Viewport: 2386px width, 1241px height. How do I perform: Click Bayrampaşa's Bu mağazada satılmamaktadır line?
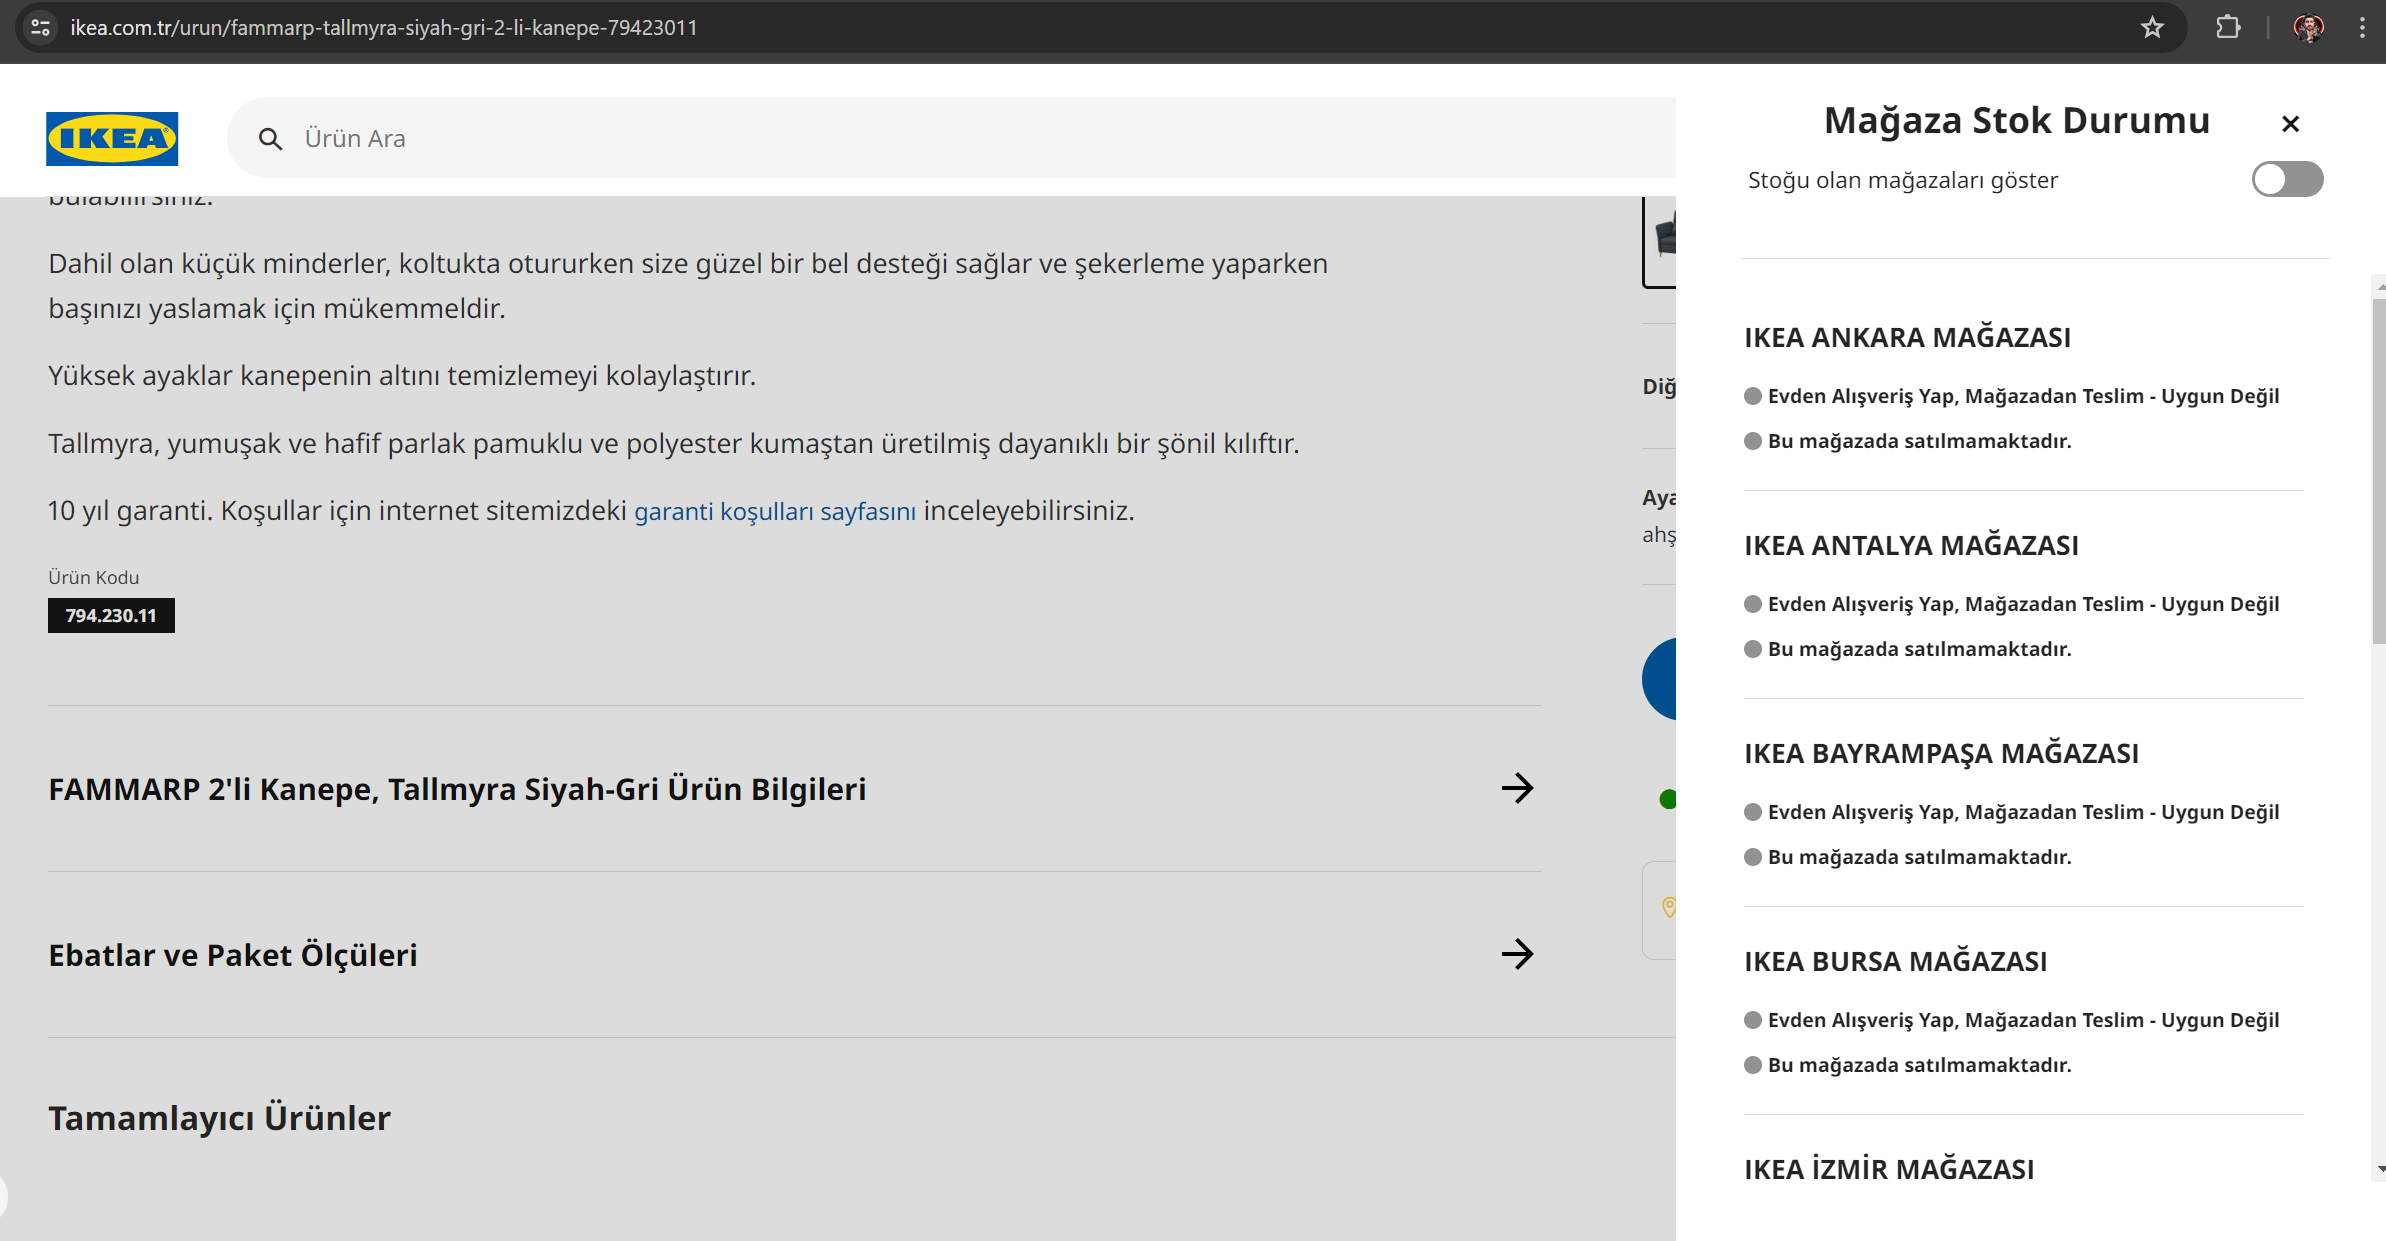(1908, 858)
